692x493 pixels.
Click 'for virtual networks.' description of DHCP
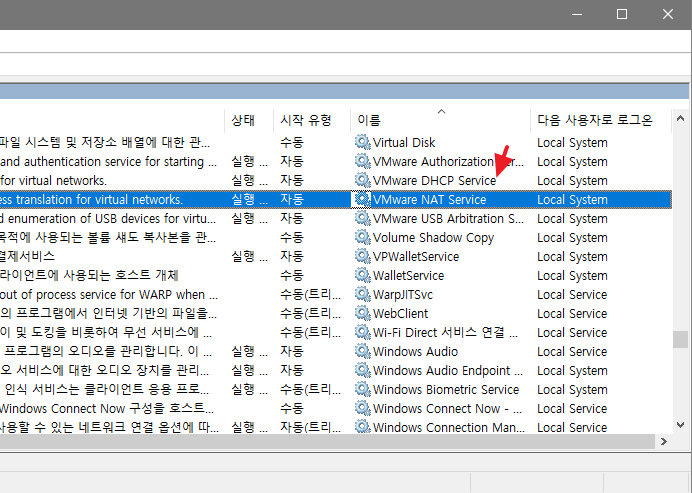[53, 181]
